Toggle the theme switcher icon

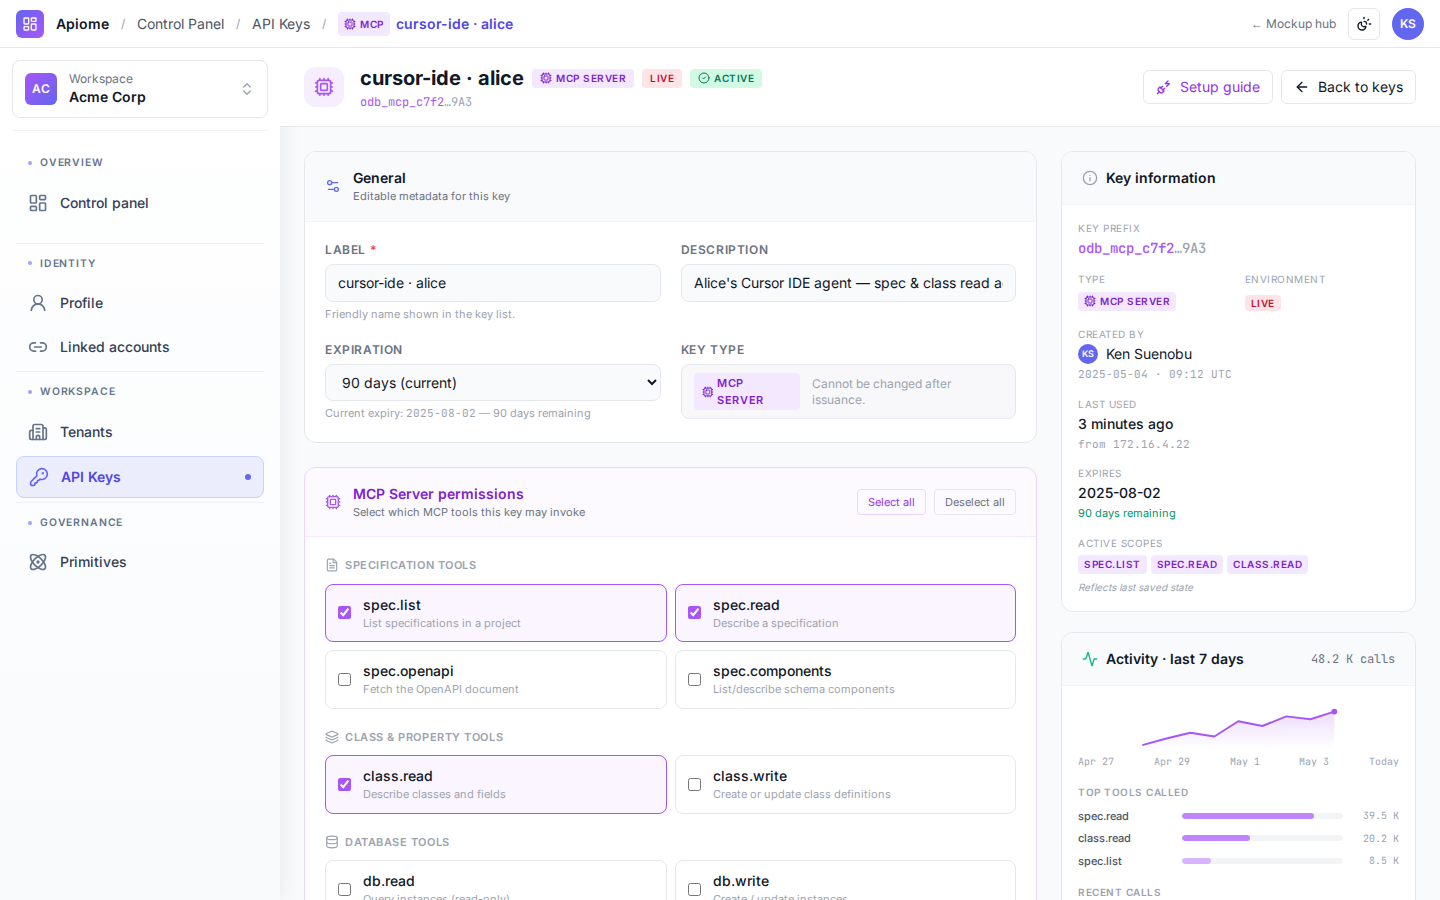[1364, 24]
